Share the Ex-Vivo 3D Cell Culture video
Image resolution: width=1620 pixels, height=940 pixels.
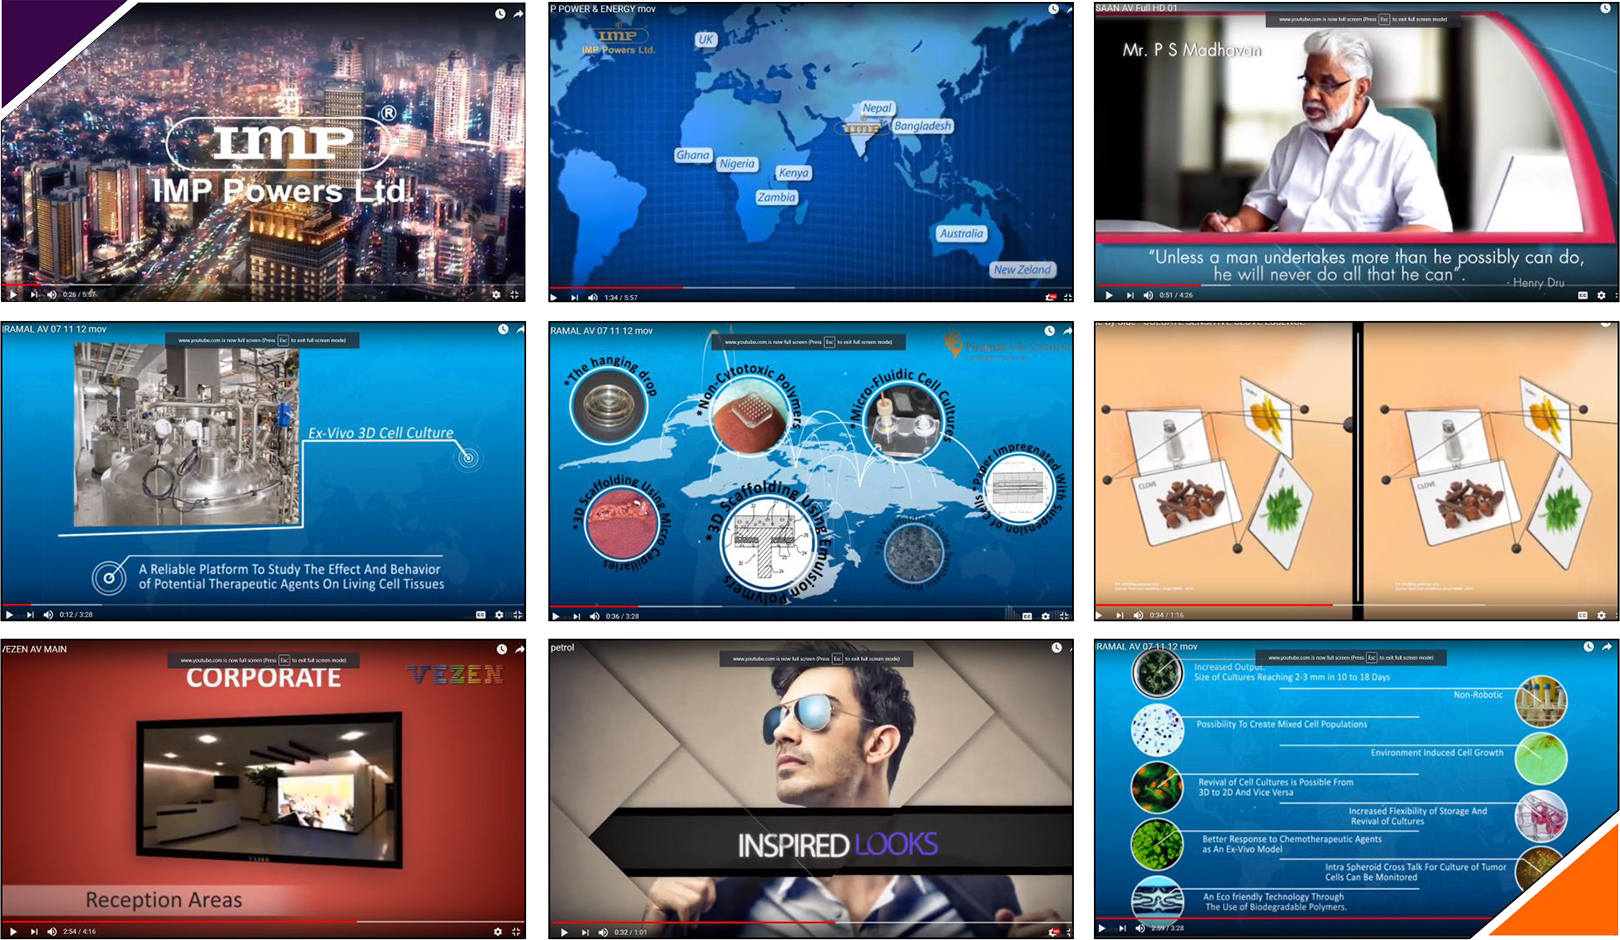pyautogui.click(x=520, y=329)
